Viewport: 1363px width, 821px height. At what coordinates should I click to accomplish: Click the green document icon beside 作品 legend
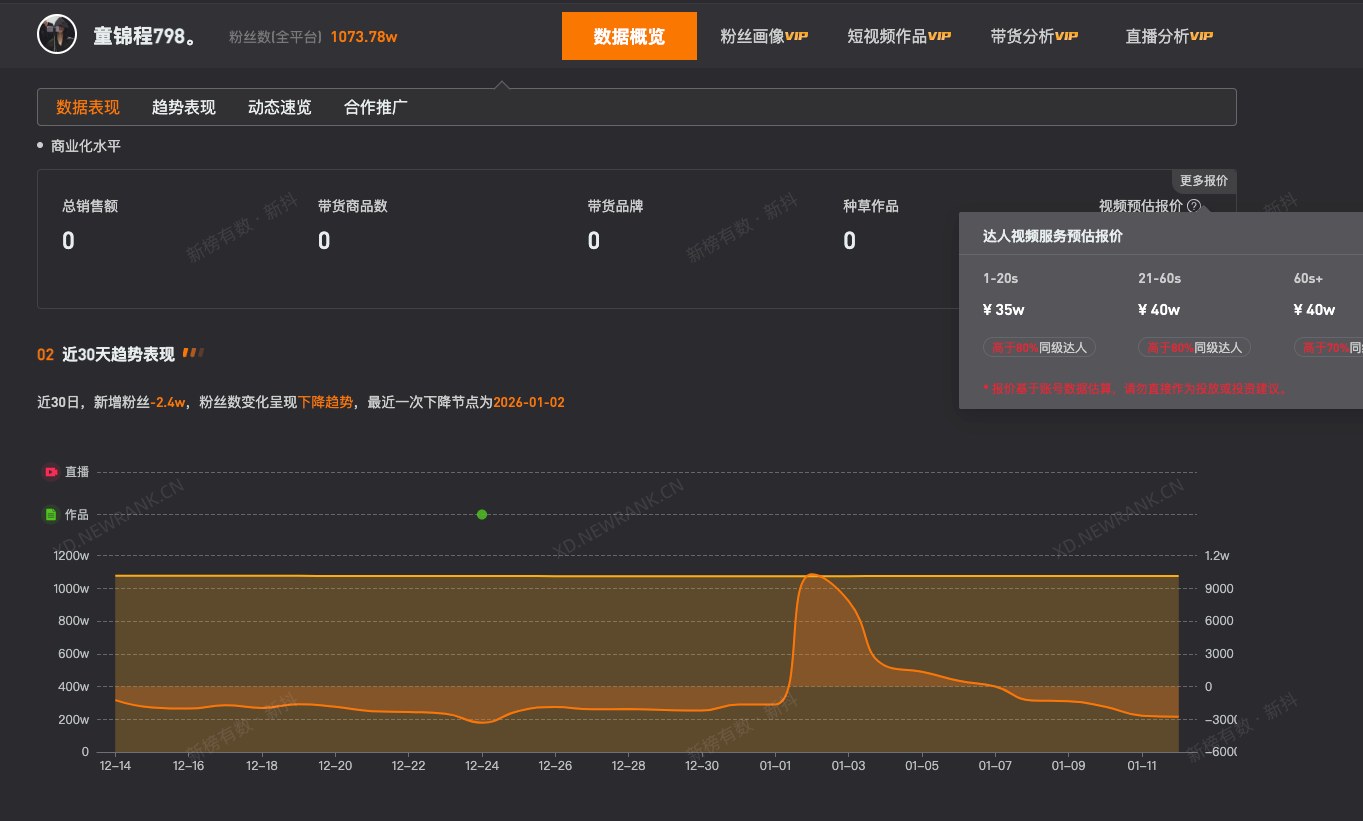coord(50,514)
